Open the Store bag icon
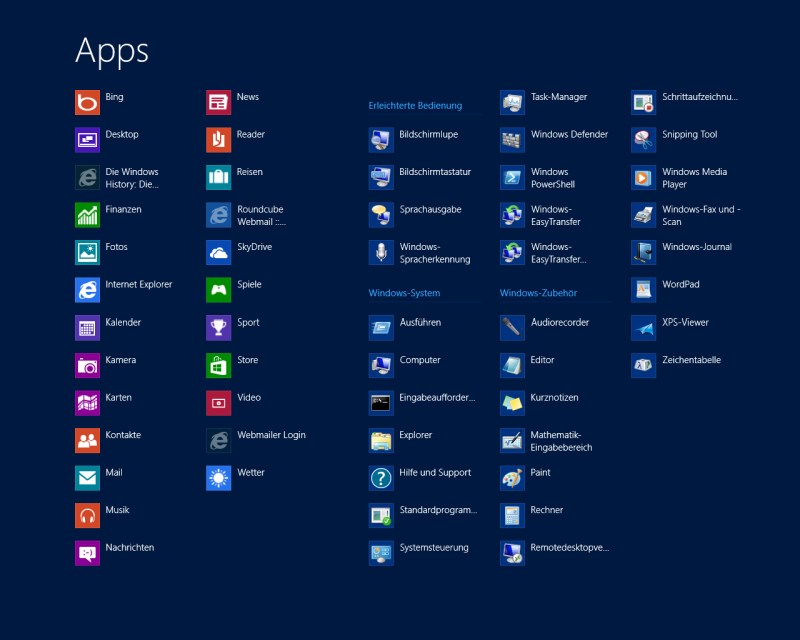This screenshot has width=800, height=640. 218,365
